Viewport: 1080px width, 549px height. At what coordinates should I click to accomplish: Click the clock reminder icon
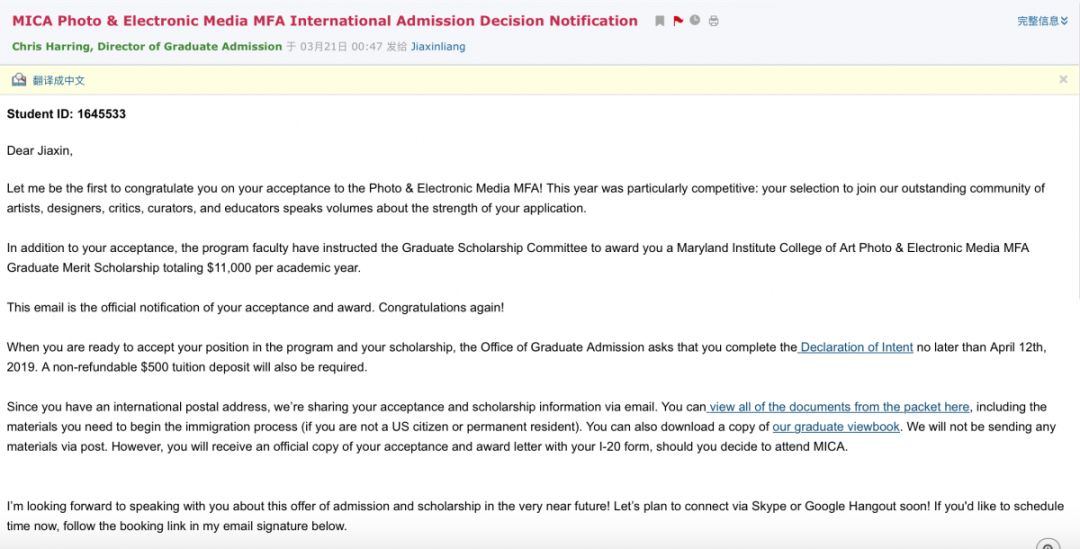[695, 21]
